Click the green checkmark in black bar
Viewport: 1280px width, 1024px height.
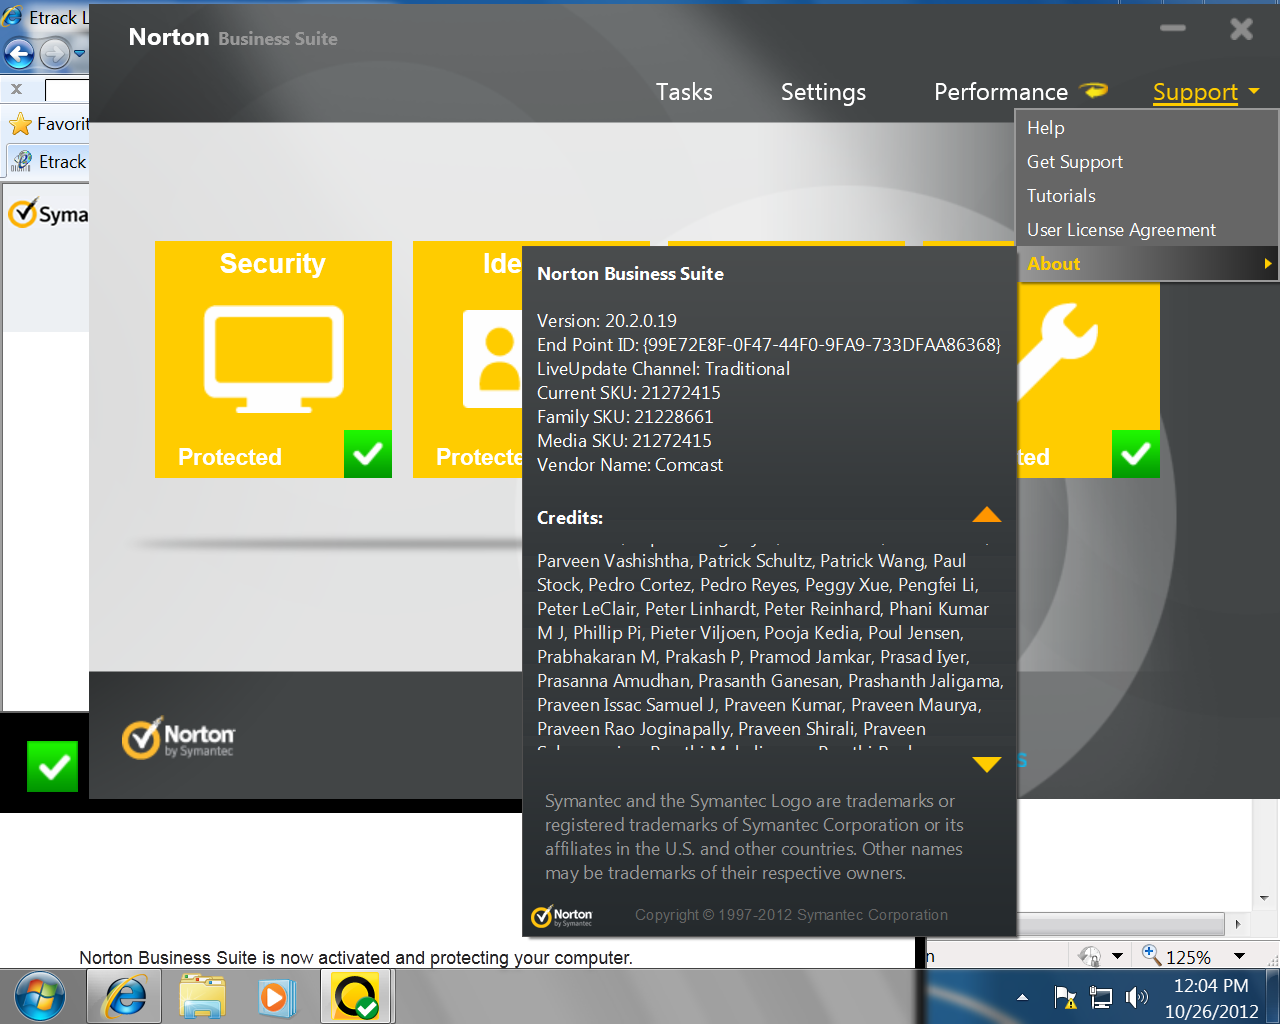52,766
